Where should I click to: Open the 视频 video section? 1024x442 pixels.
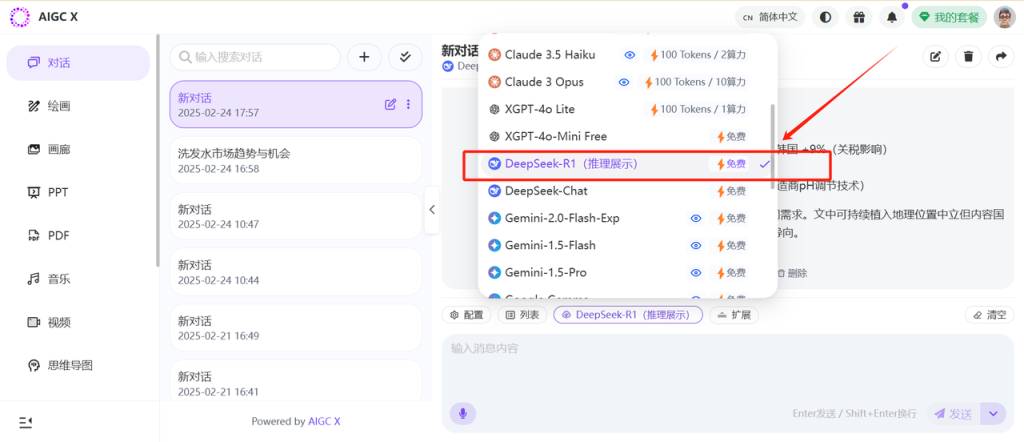(78, 322)
